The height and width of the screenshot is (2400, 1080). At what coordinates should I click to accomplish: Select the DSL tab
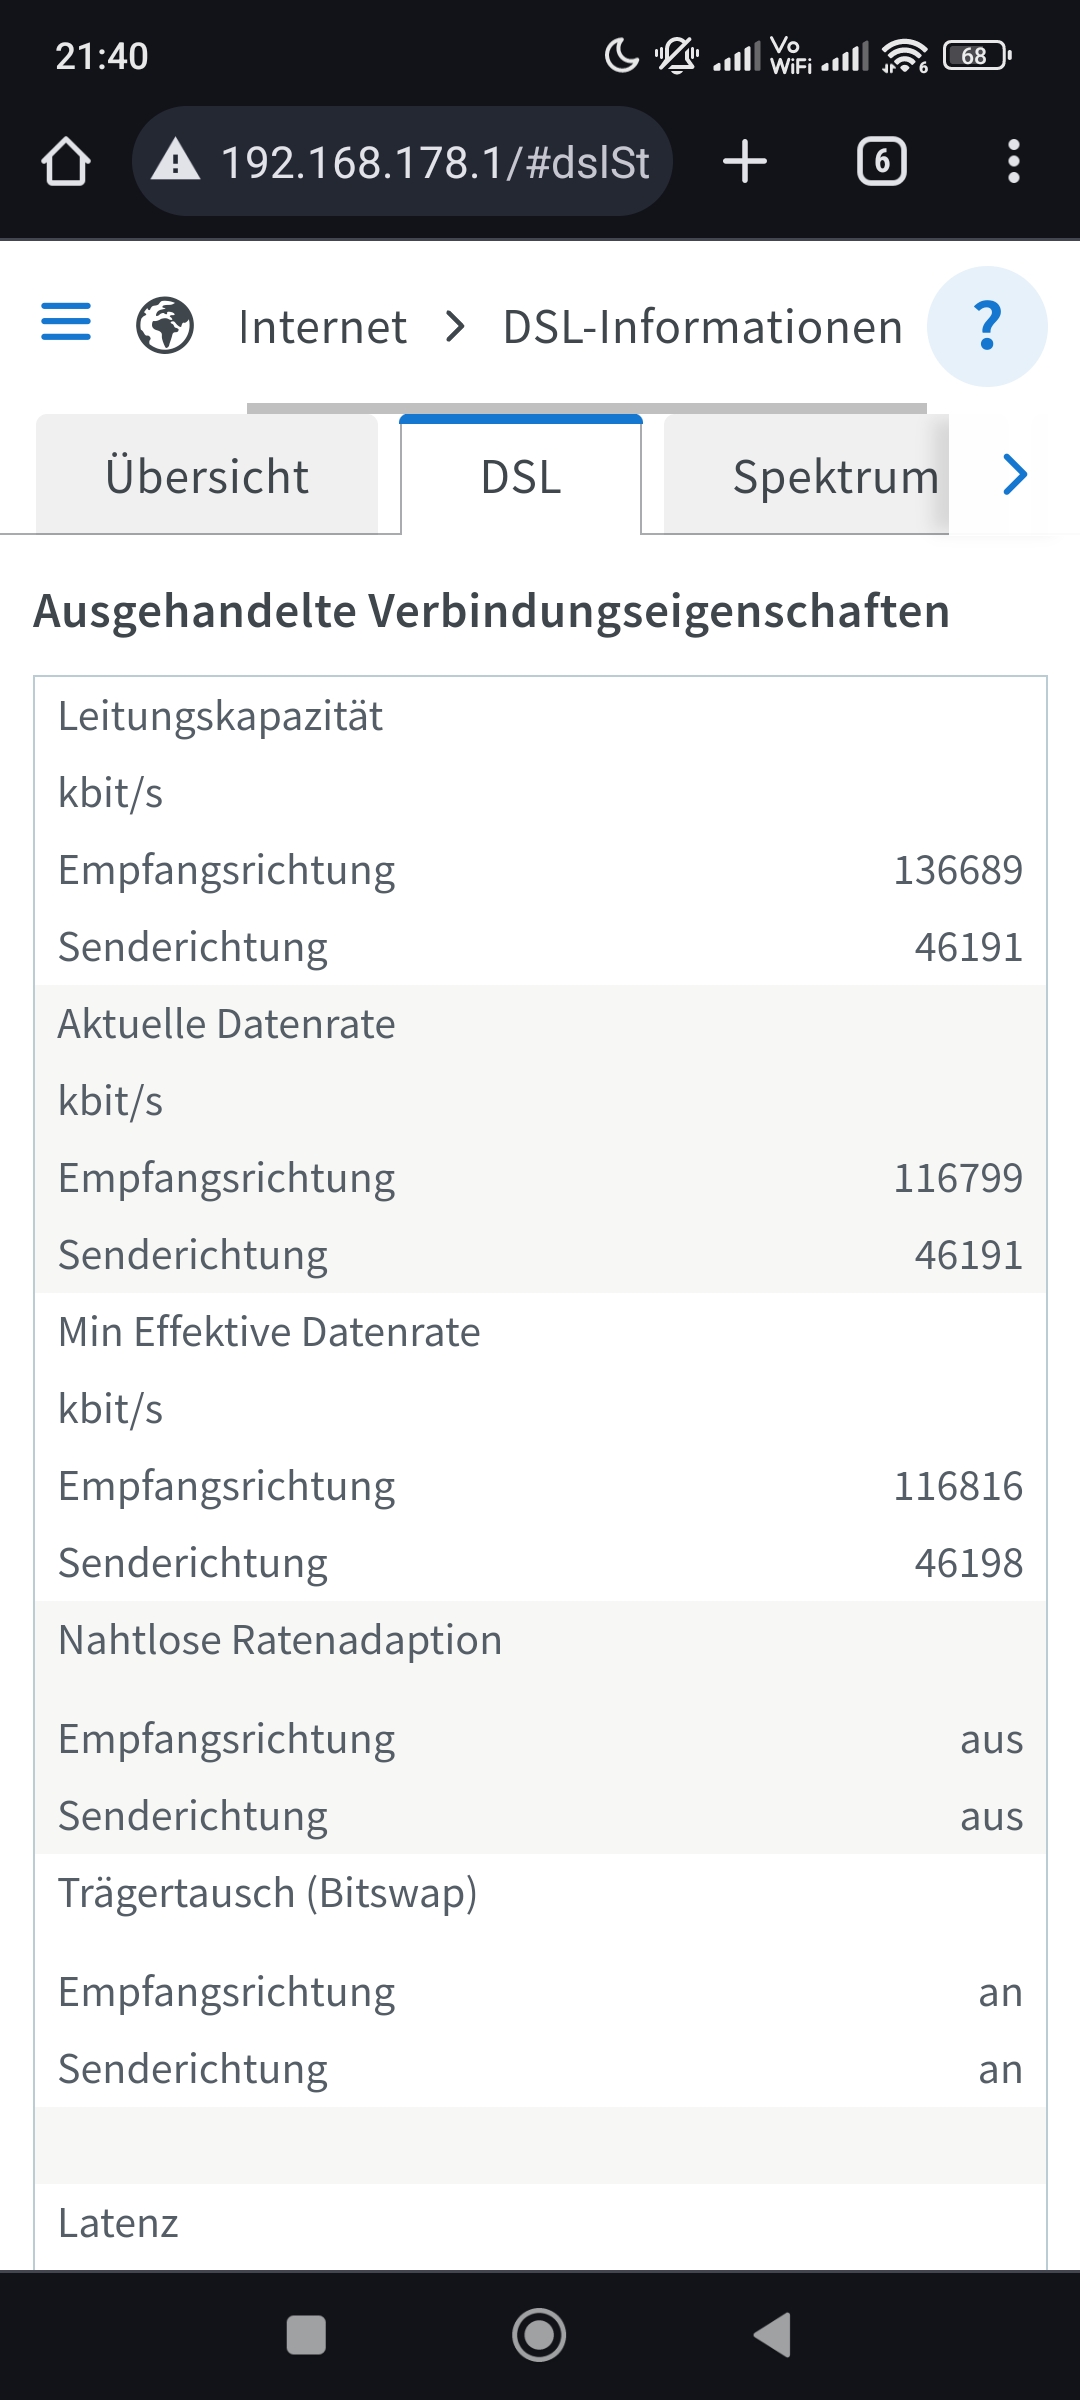click(x=521, y=477)
